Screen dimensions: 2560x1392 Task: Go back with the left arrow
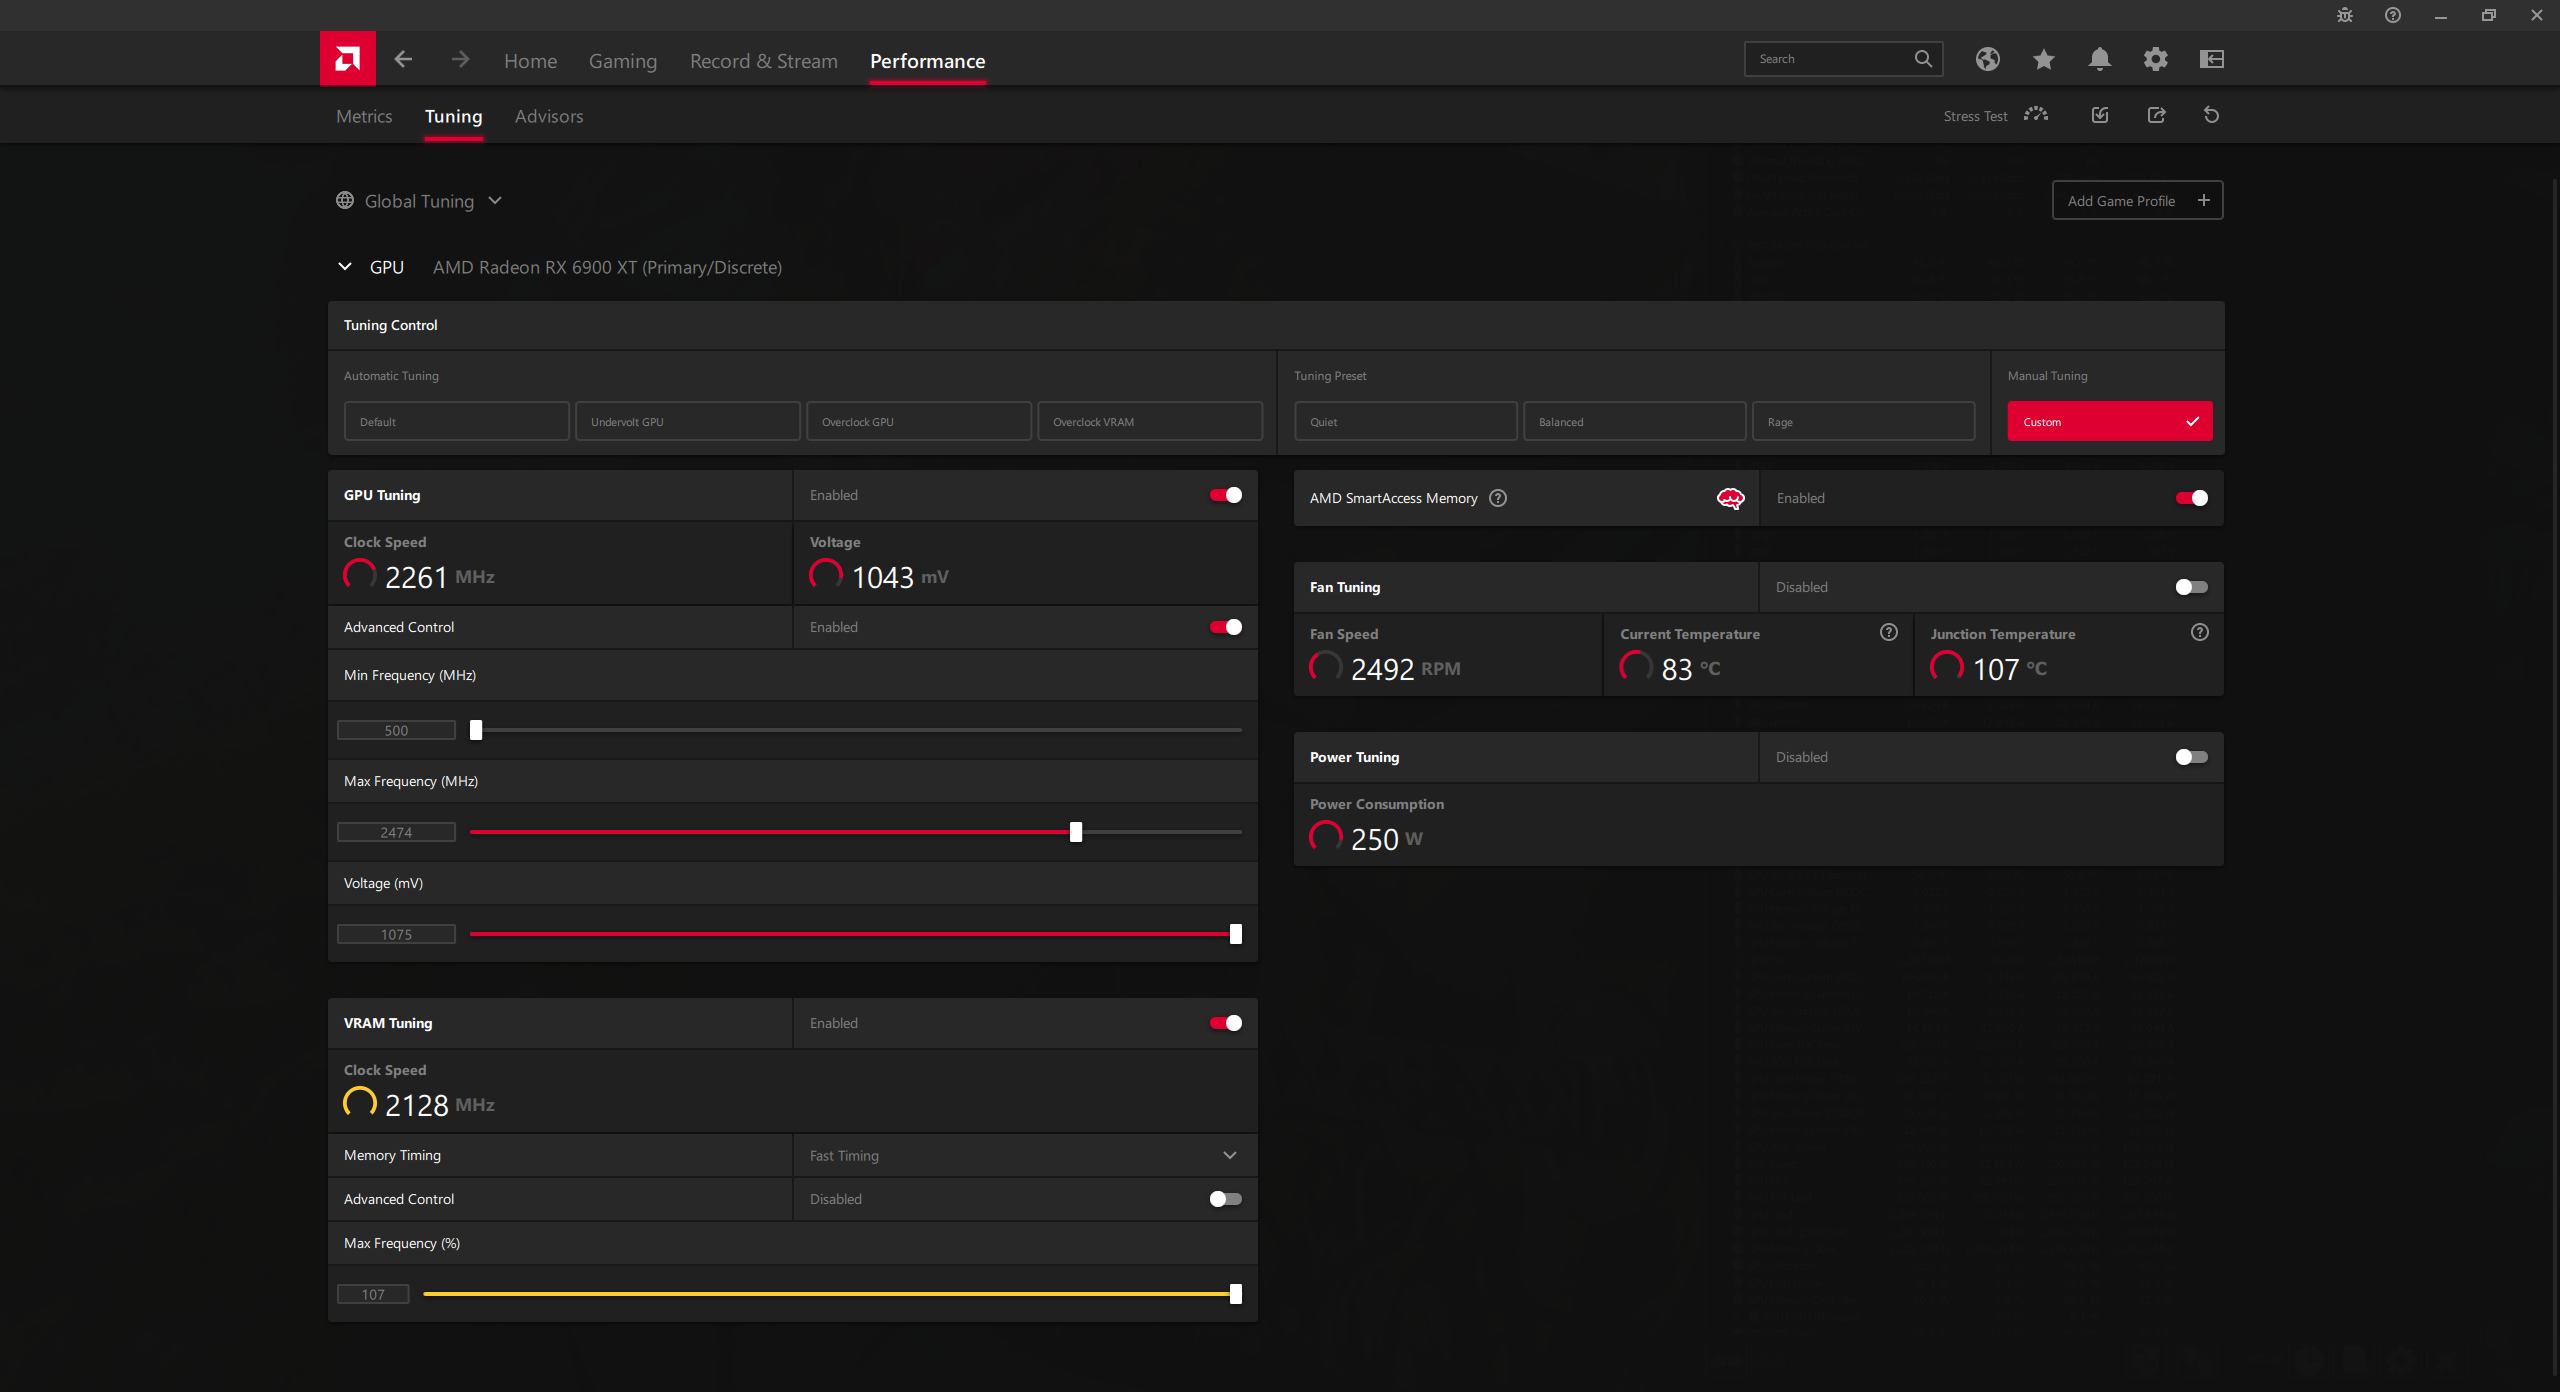(403, 59)
